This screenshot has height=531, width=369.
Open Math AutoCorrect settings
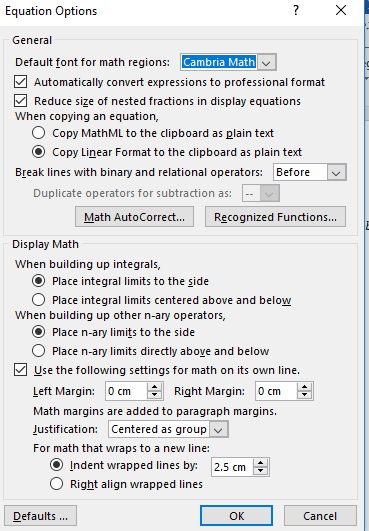(x=134, y=217)
